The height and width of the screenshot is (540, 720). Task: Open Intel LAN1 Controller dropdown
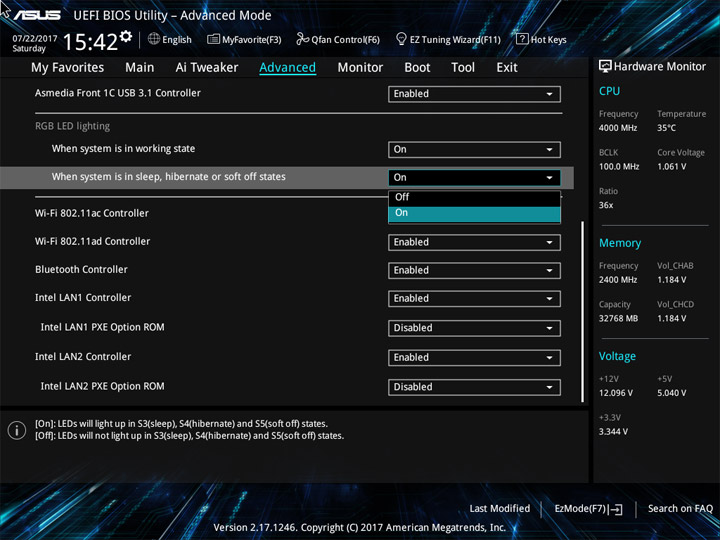tap(474, 298)
